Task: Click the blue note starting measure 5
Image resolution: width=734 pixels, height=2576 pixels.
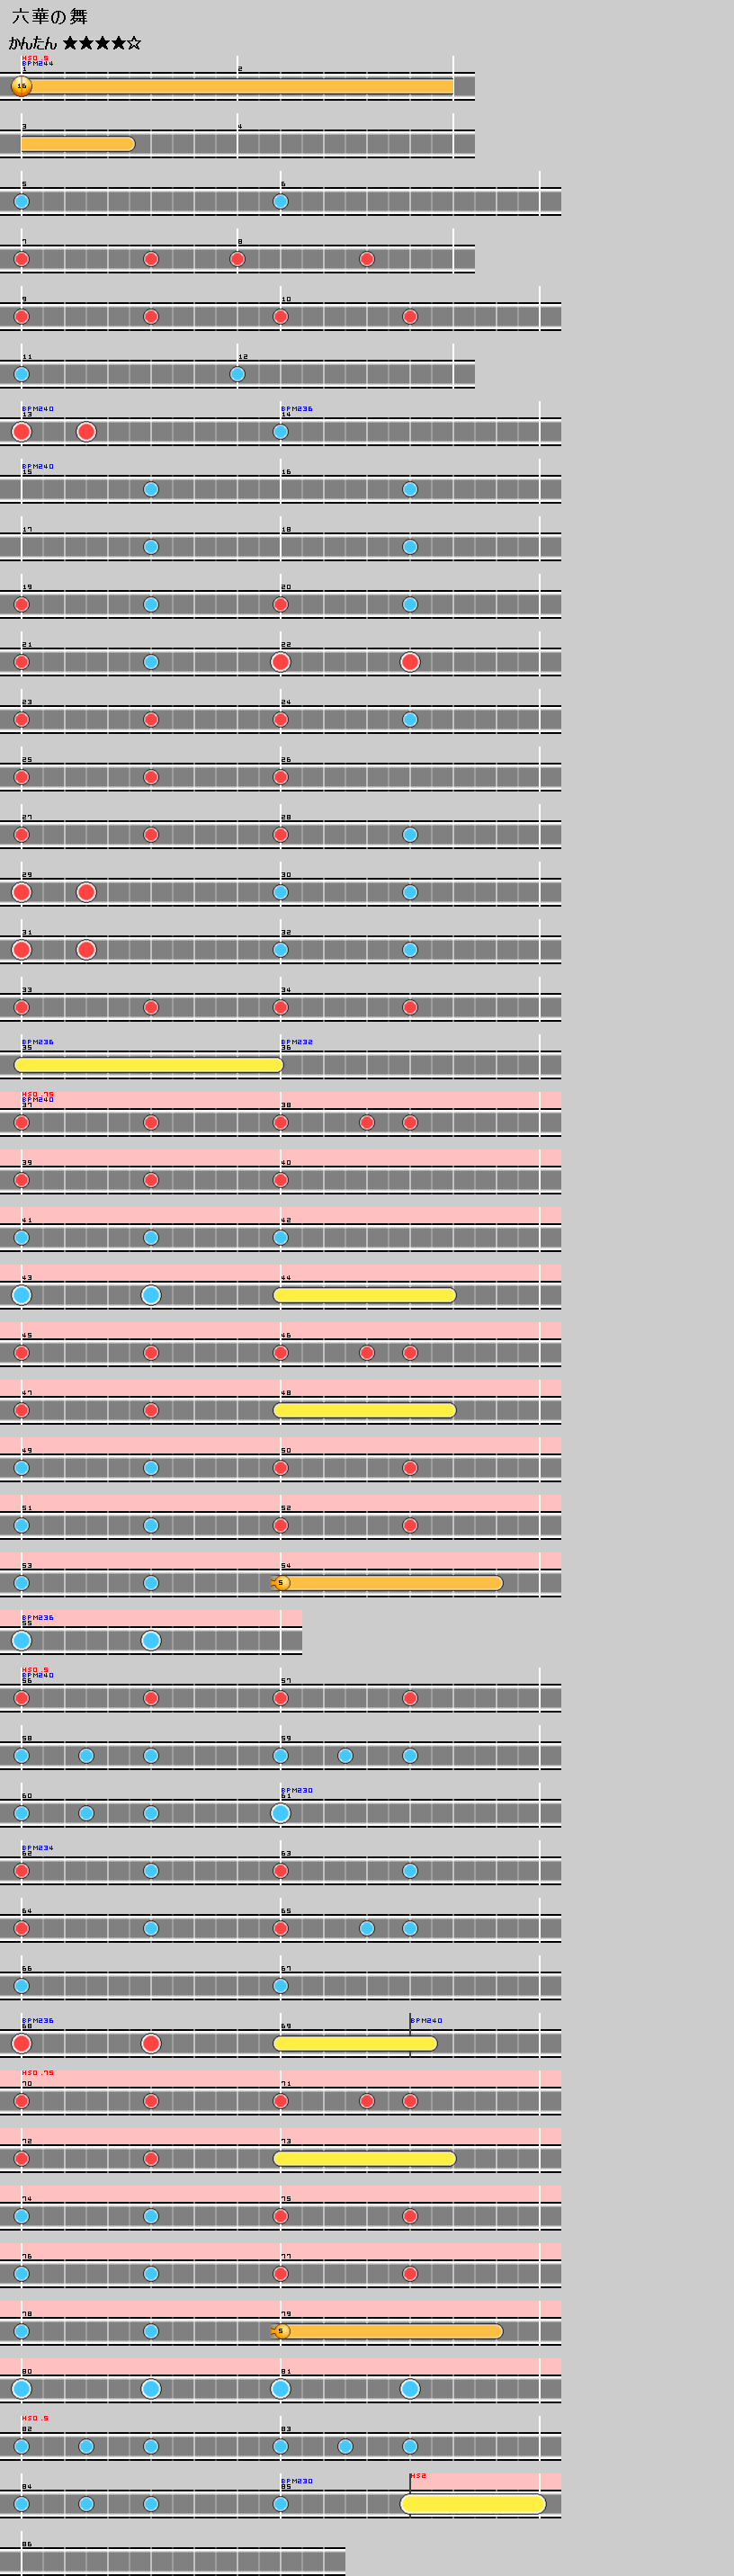Action: click(x=21, y=201)
